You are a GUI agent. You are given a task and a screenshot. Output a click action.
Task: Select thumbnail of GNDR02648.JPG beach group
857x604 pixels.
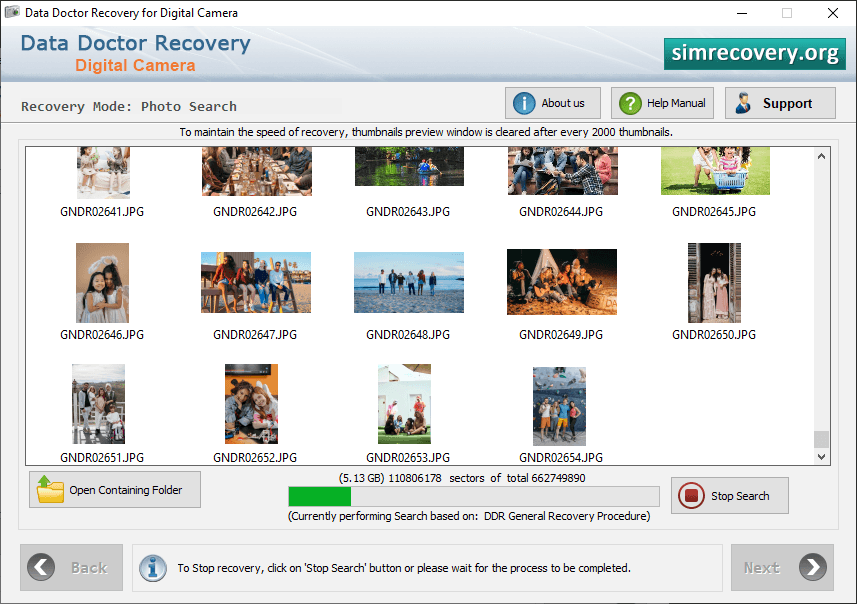409,282
